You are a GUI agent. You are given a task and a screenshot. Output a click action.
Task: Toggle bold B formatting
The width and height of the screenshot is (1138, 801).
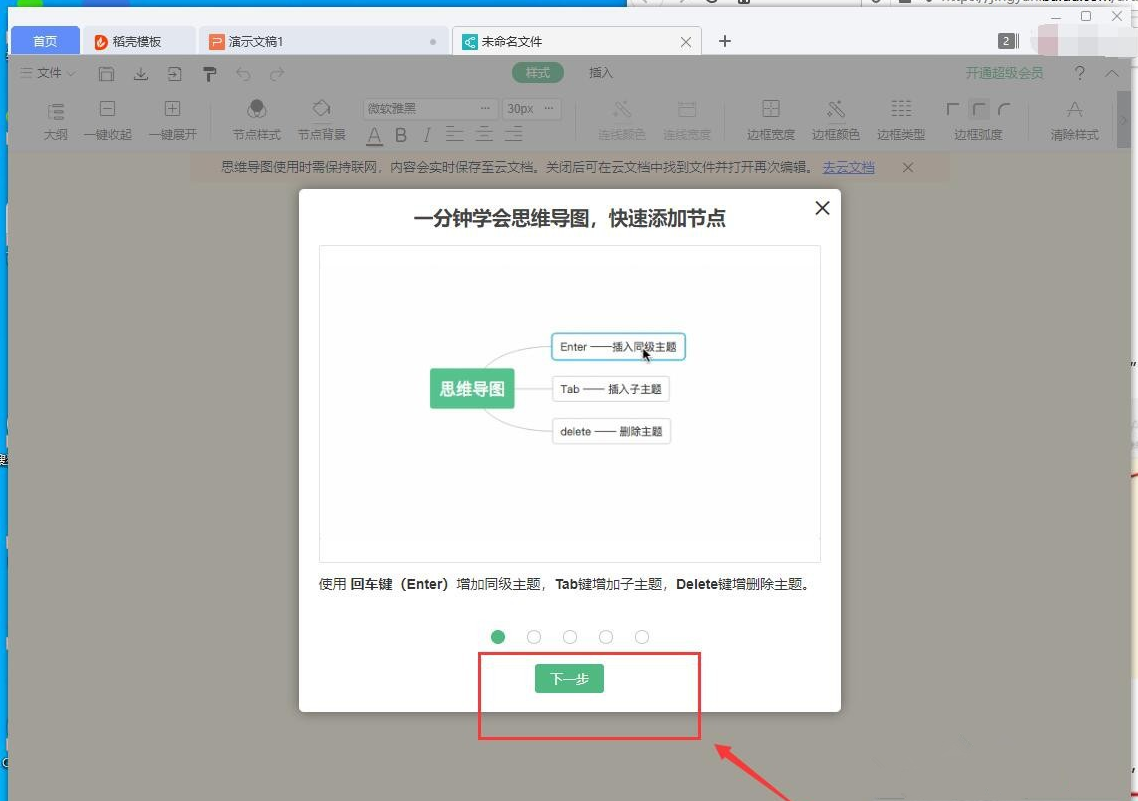coord(401,135)
